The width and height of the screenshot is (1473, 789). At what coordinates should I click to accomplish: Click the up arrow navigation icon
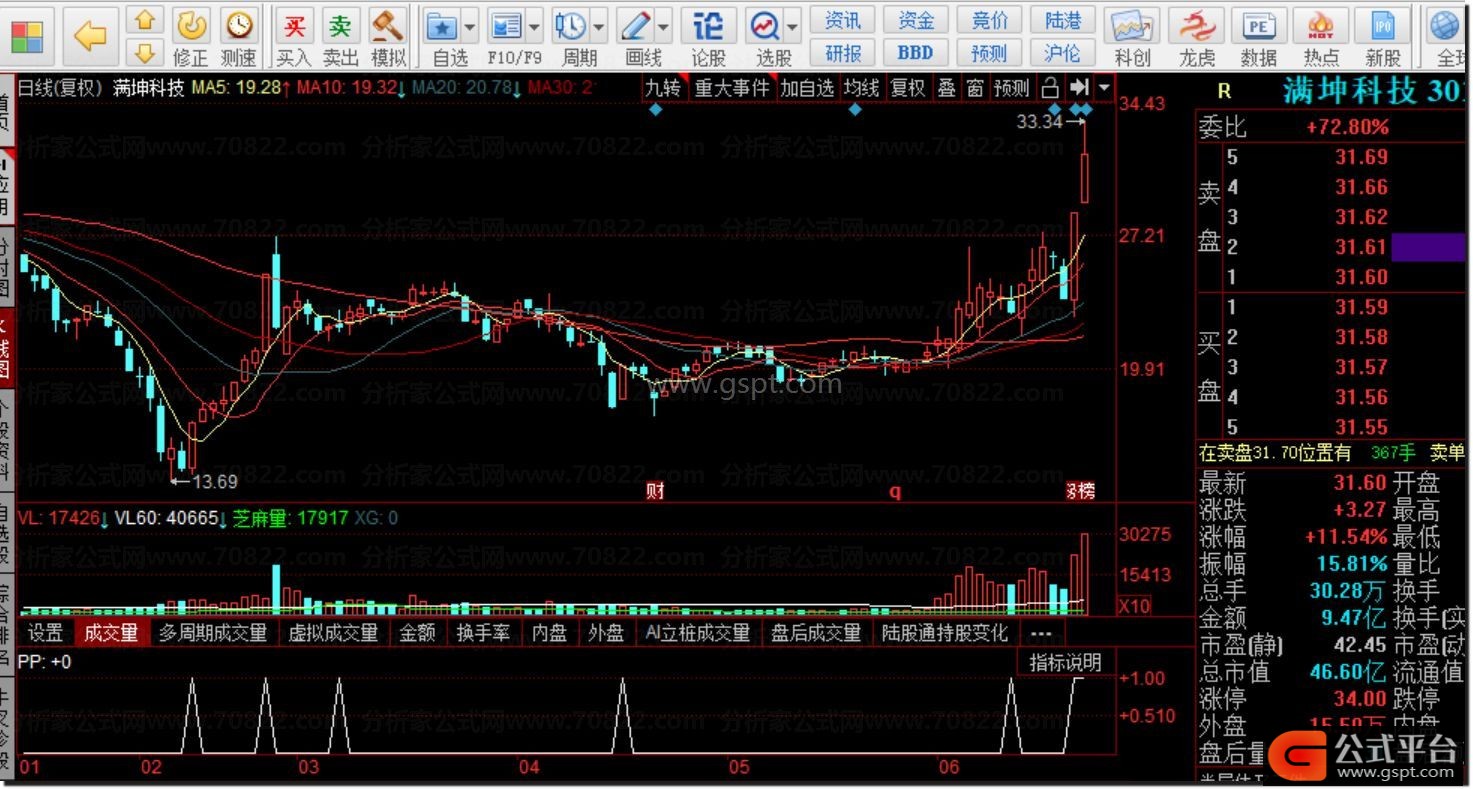[x=145, y=20]
